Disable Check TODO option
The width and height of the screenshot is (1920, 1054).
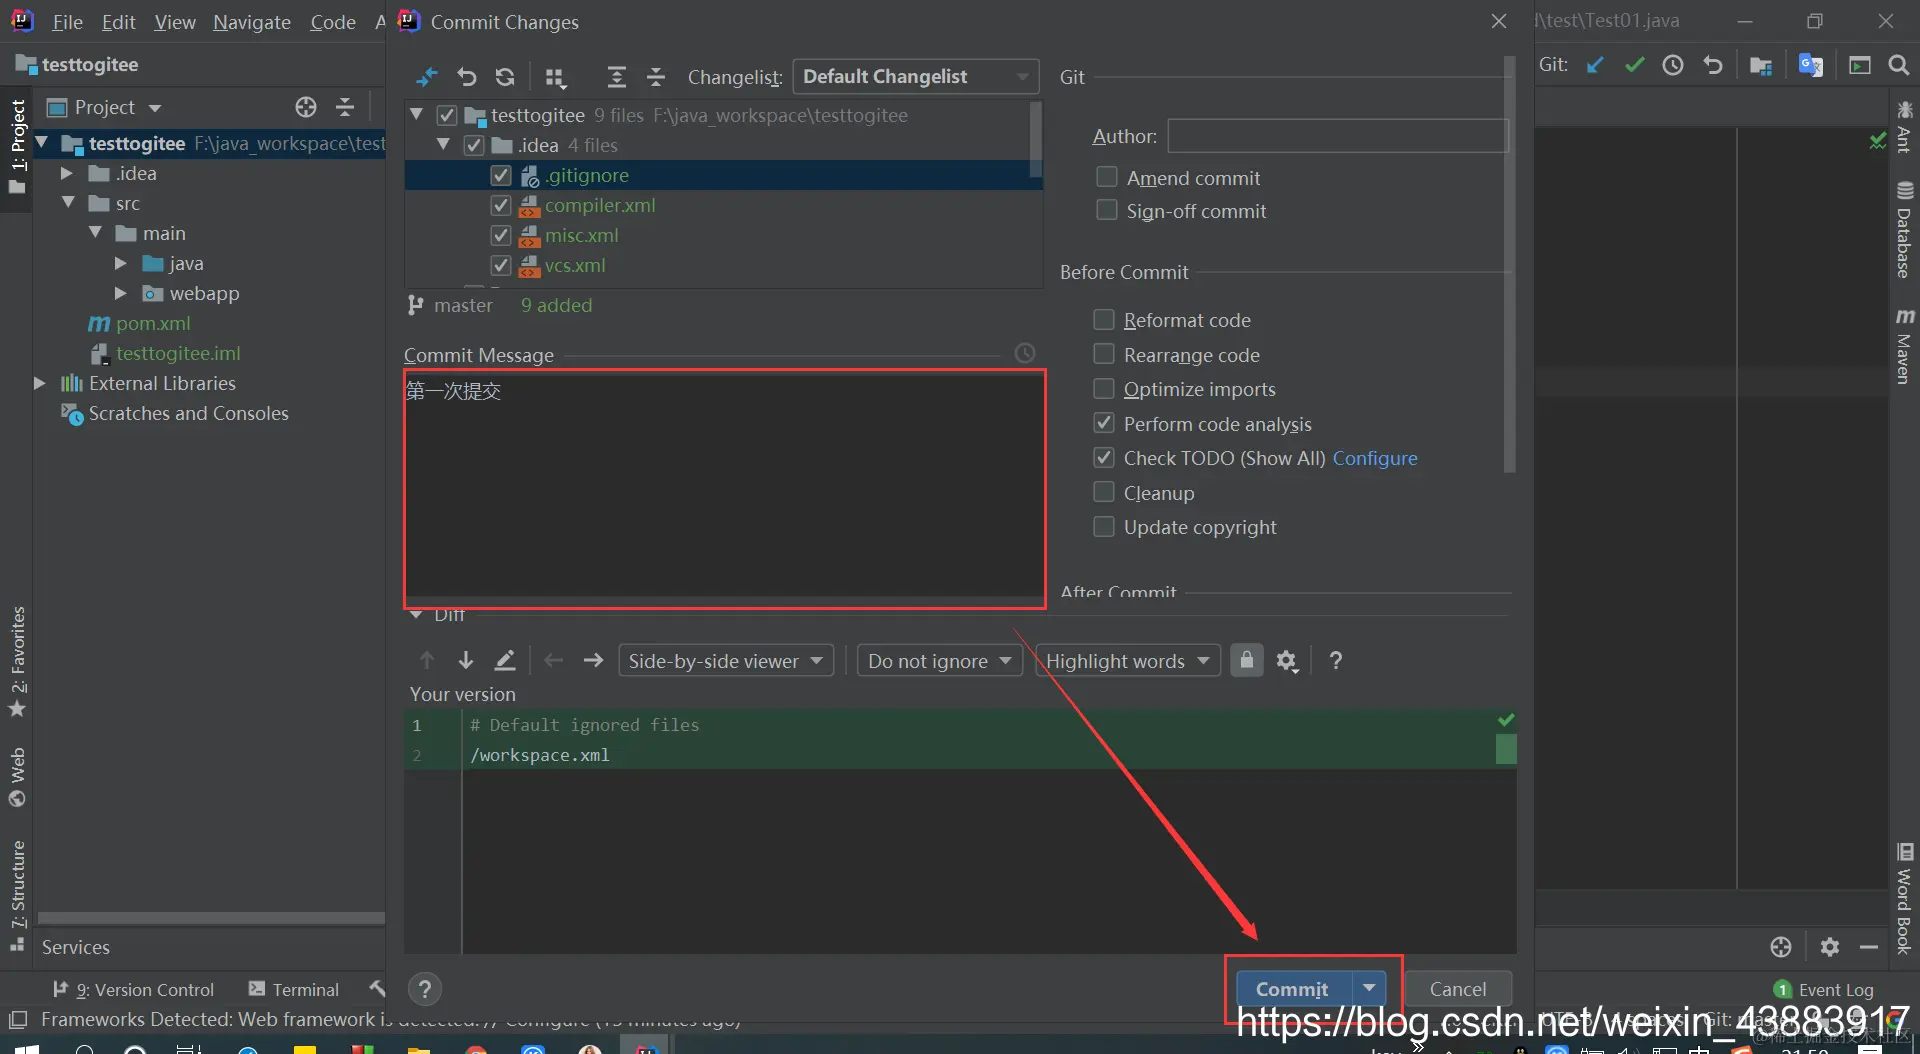pyautogui.click(x=1104, y=457)
